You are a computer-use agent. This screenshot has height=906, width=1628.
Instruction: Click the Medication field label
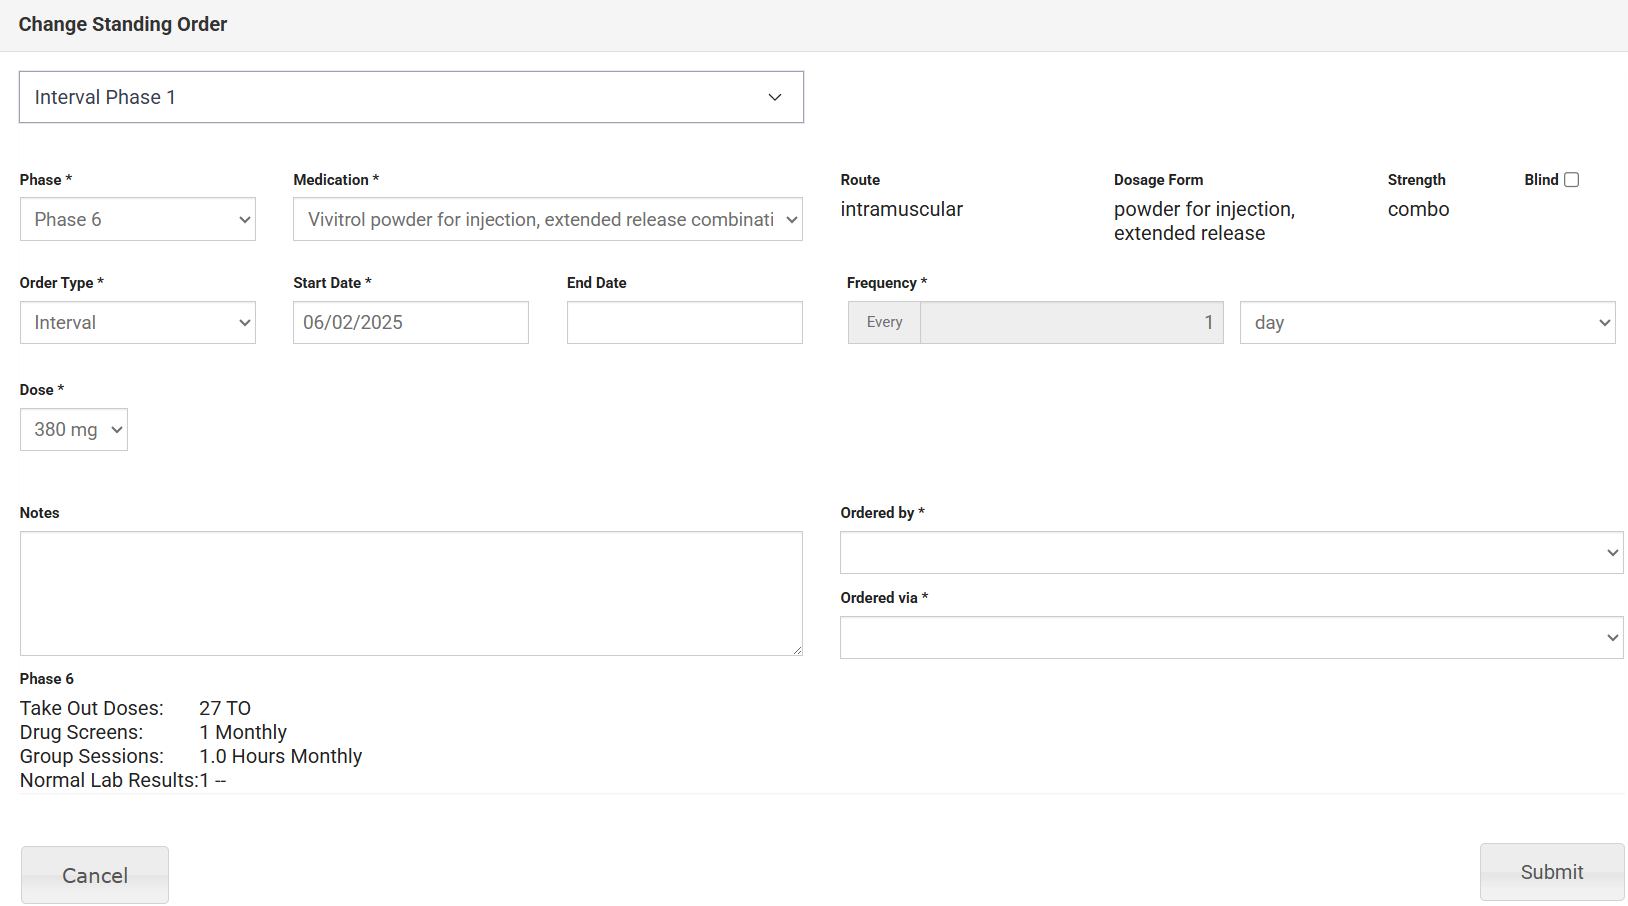point(331,180)
